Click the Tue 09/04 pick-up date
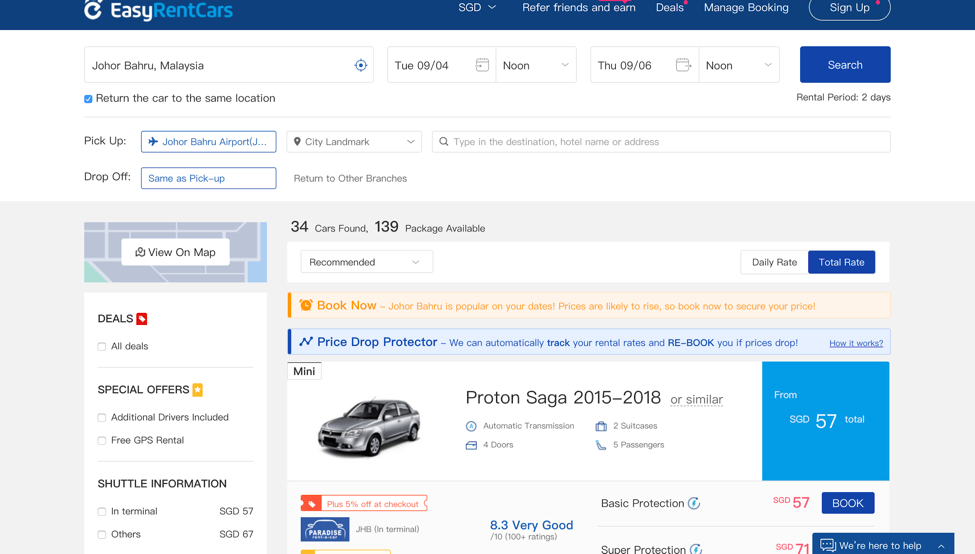 click(x=421, y=65)
